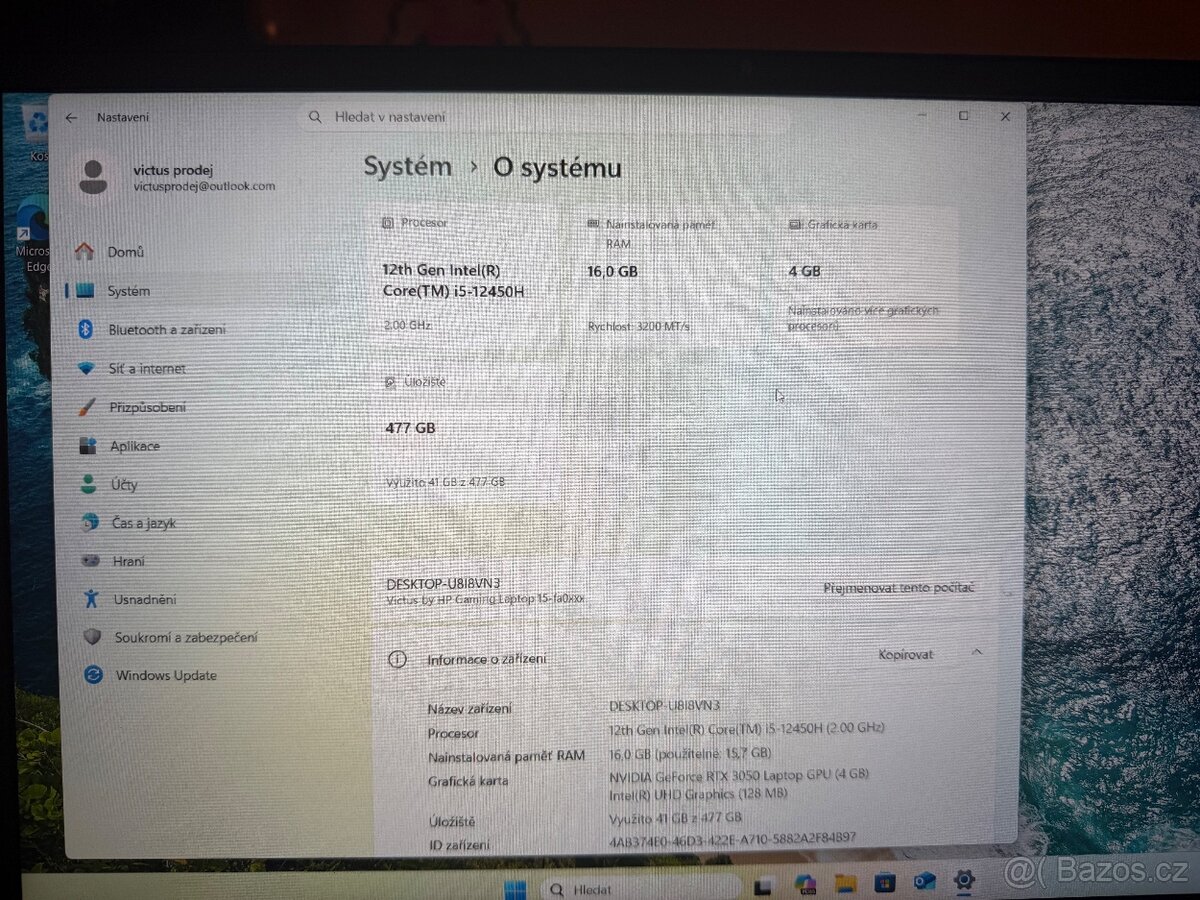Image resolution: width=1200 pixels, height=900 pixels.
Task: Click the 16,0 GB RAM value
Action: pyautogui.click(x=613, y=271)
